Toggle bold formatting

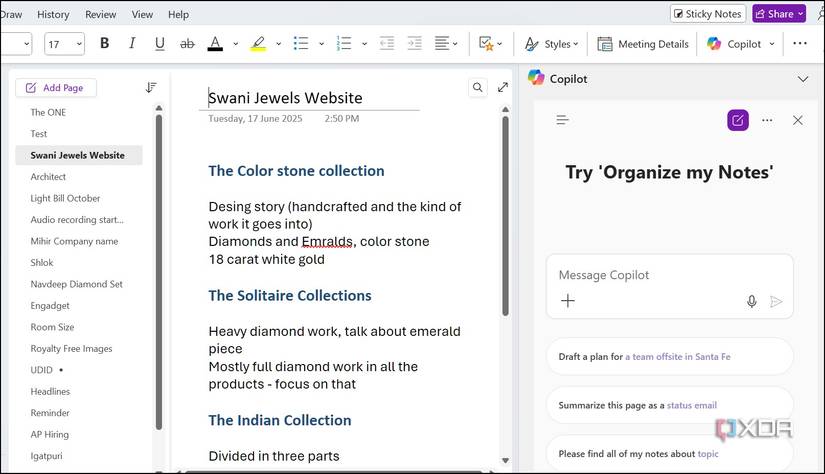[x=104, y=44]
